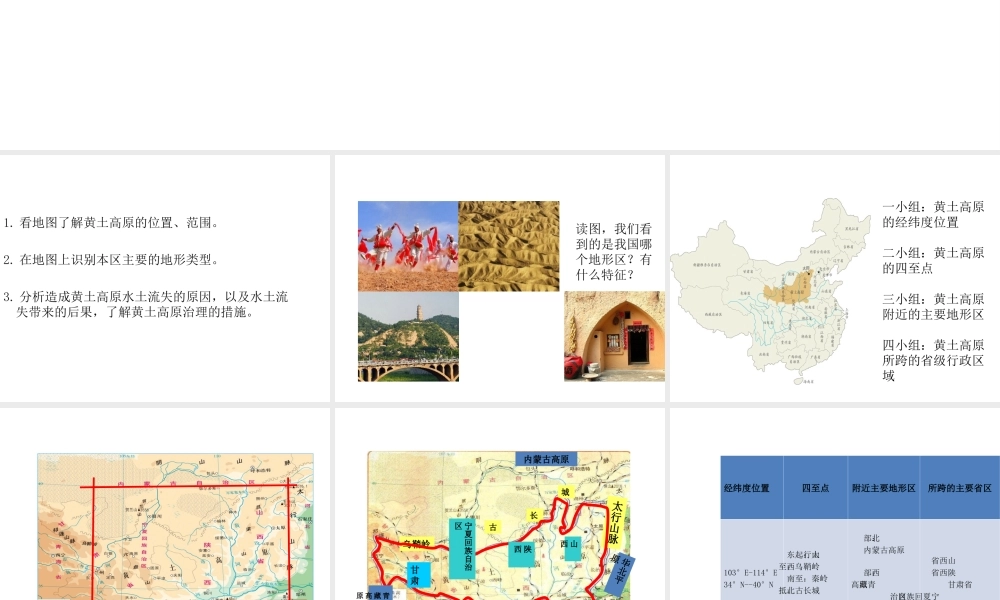Image resolution: width=1000 pixels, height=600 pixels.
Task: Click the cyan '陕西' label on map
Action: pos(522,553)
